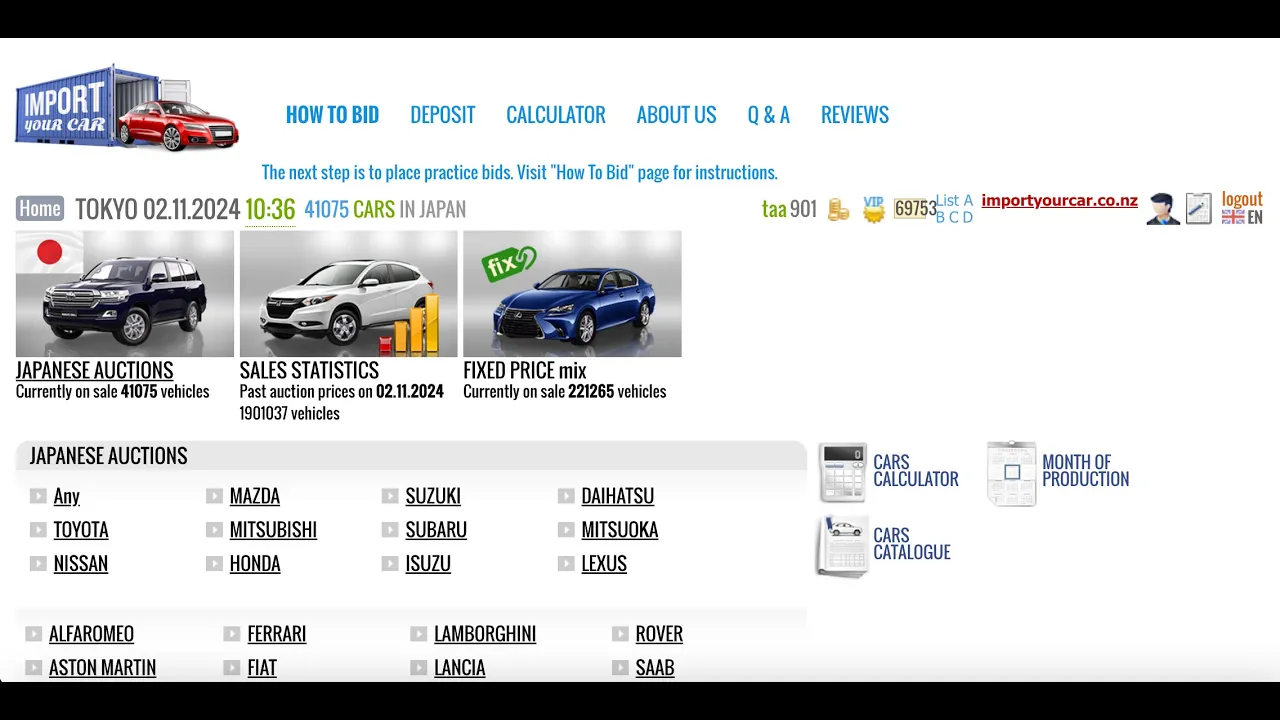Screen dimensions: 1280x720
Task: Click the arrow bullet beside FERRARI
Action: (x=232, y=634)
